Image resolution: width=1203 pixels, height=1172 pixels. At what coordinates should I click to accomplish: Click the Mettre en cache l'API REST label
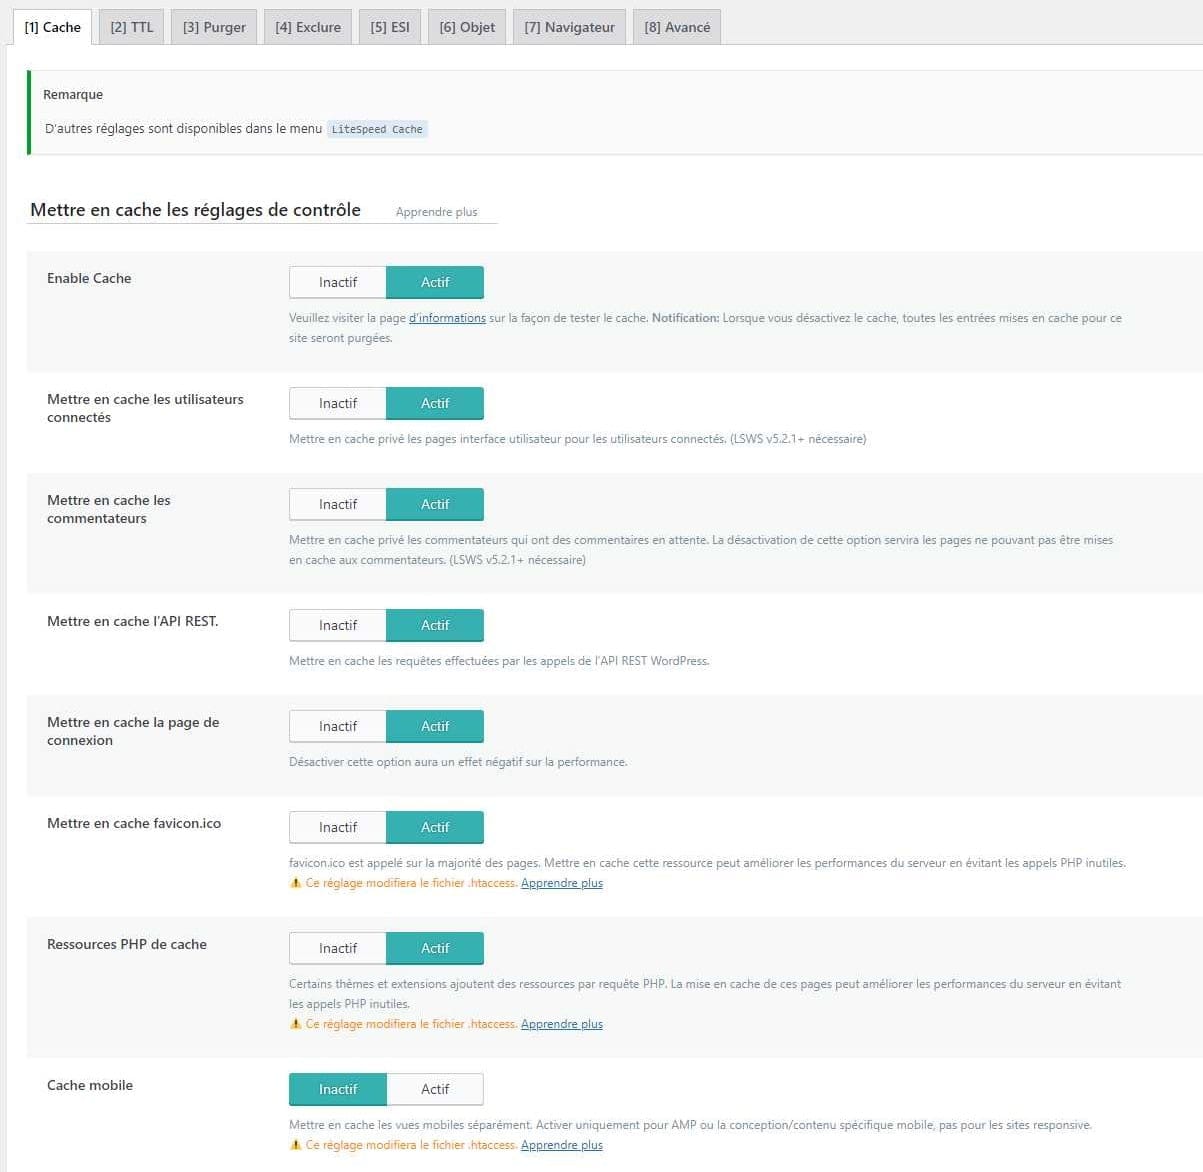point(132,621)
